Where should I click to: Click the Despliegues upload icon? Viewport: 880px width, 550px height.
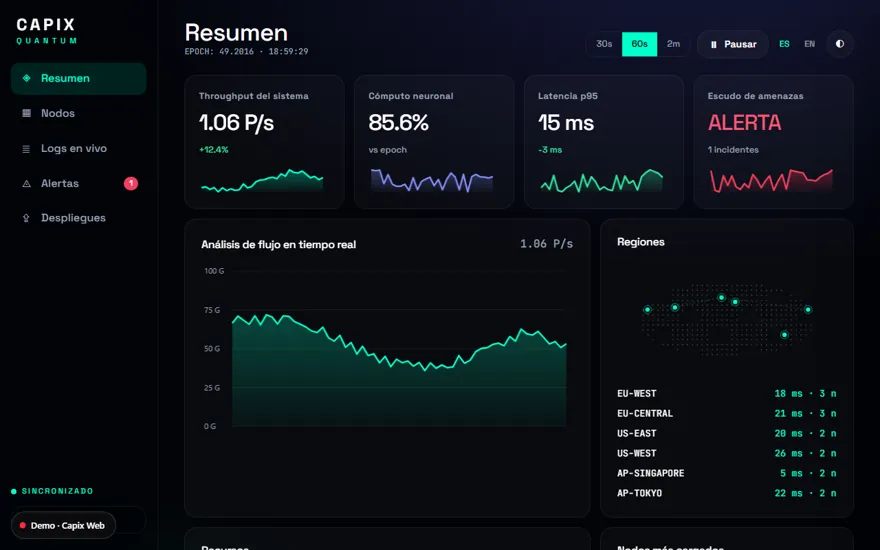pyautogui.click(x=26, y=218)
